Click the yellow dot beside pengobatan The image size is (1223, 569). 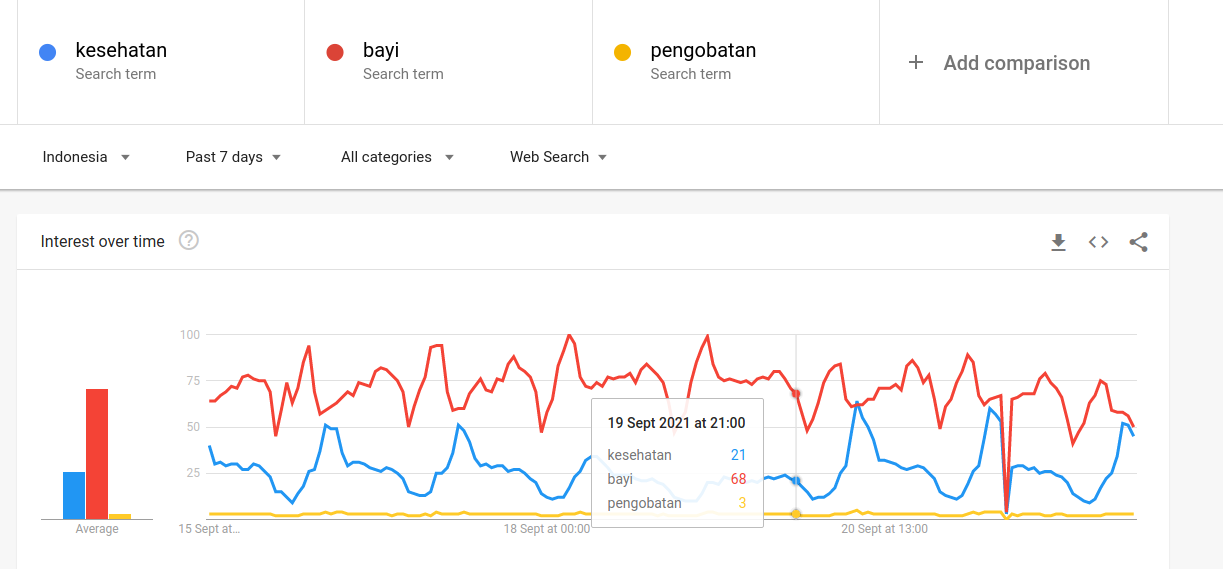coord(622,53)
